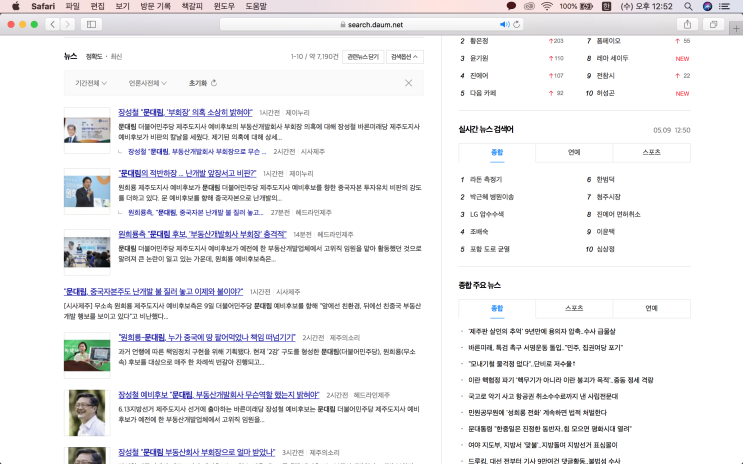This screenshot has width=743, height=464.
Task: Open the 파일 menu
Action: [72, 6]
